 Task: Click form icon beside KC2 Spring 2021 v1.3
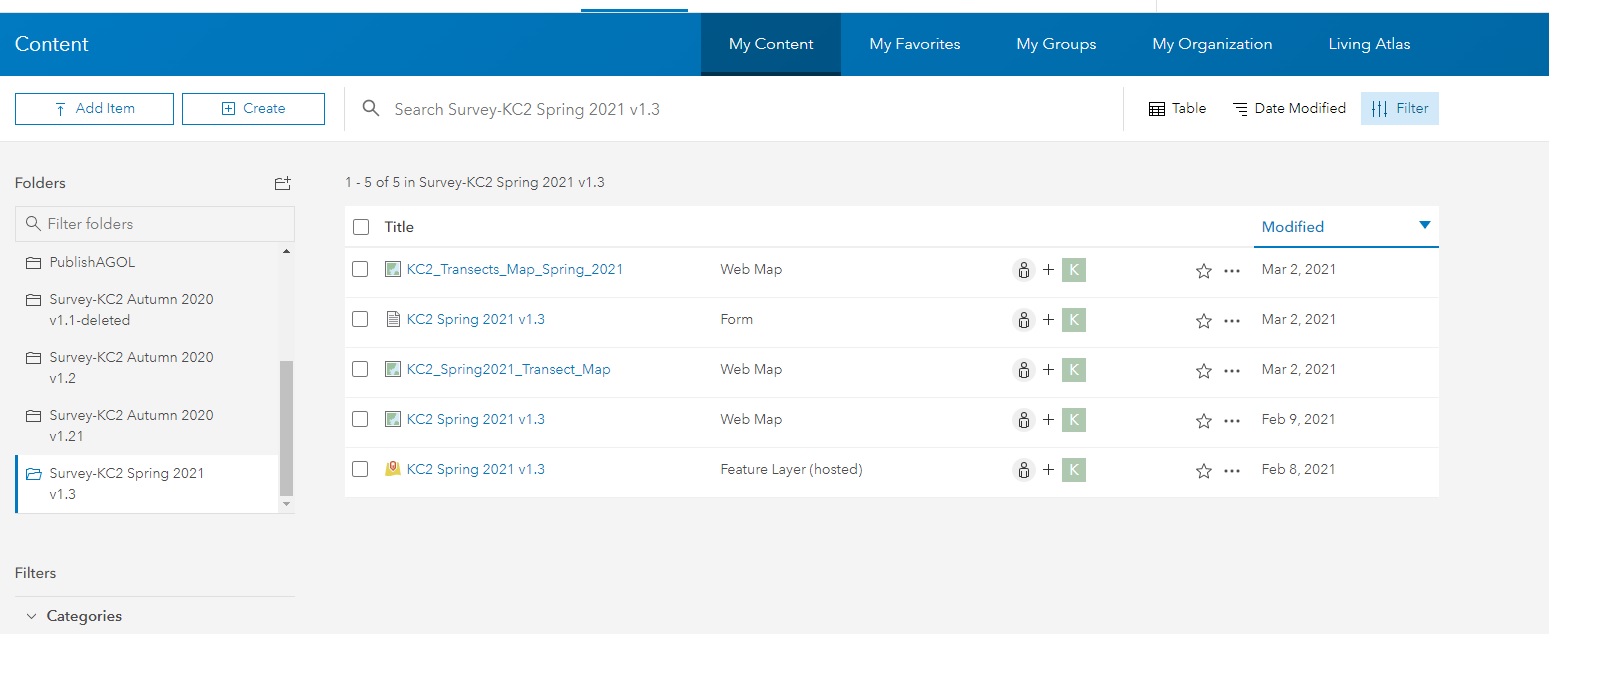tap(393, 319)
